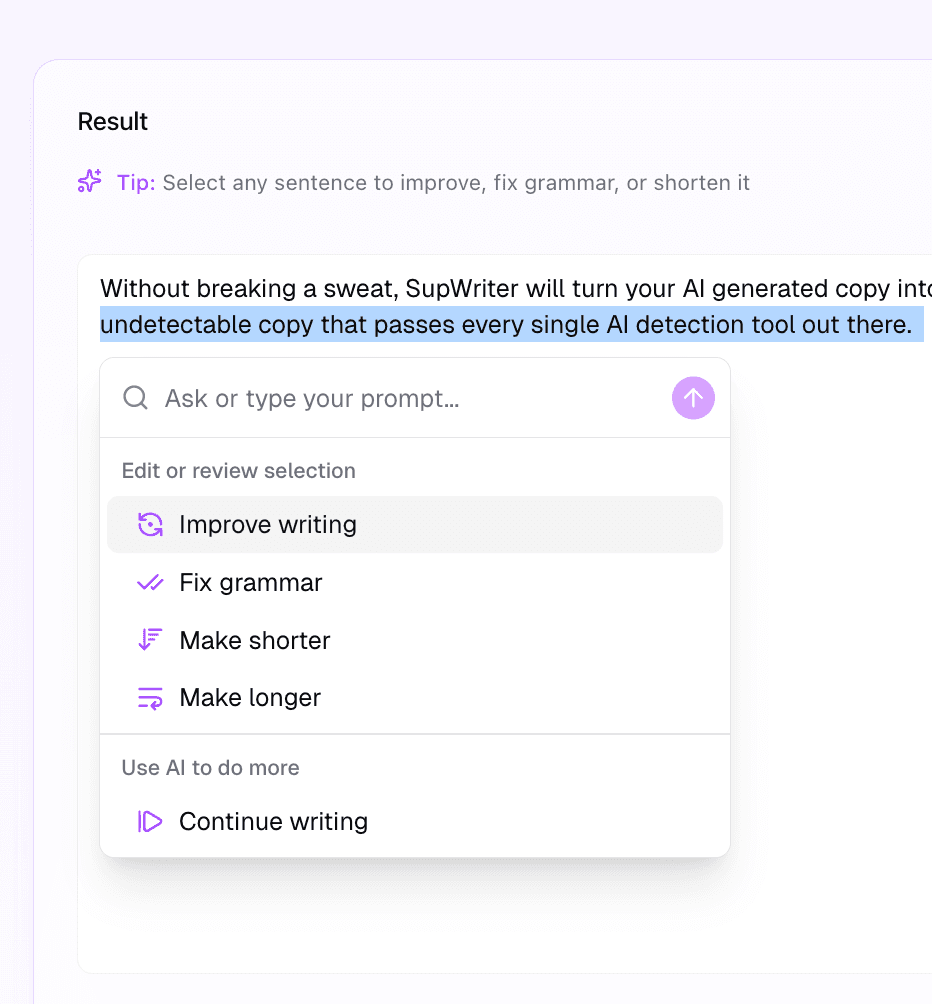
Task: Select Make shorter option
Action: pyautogui.click(x=254, y=640)
